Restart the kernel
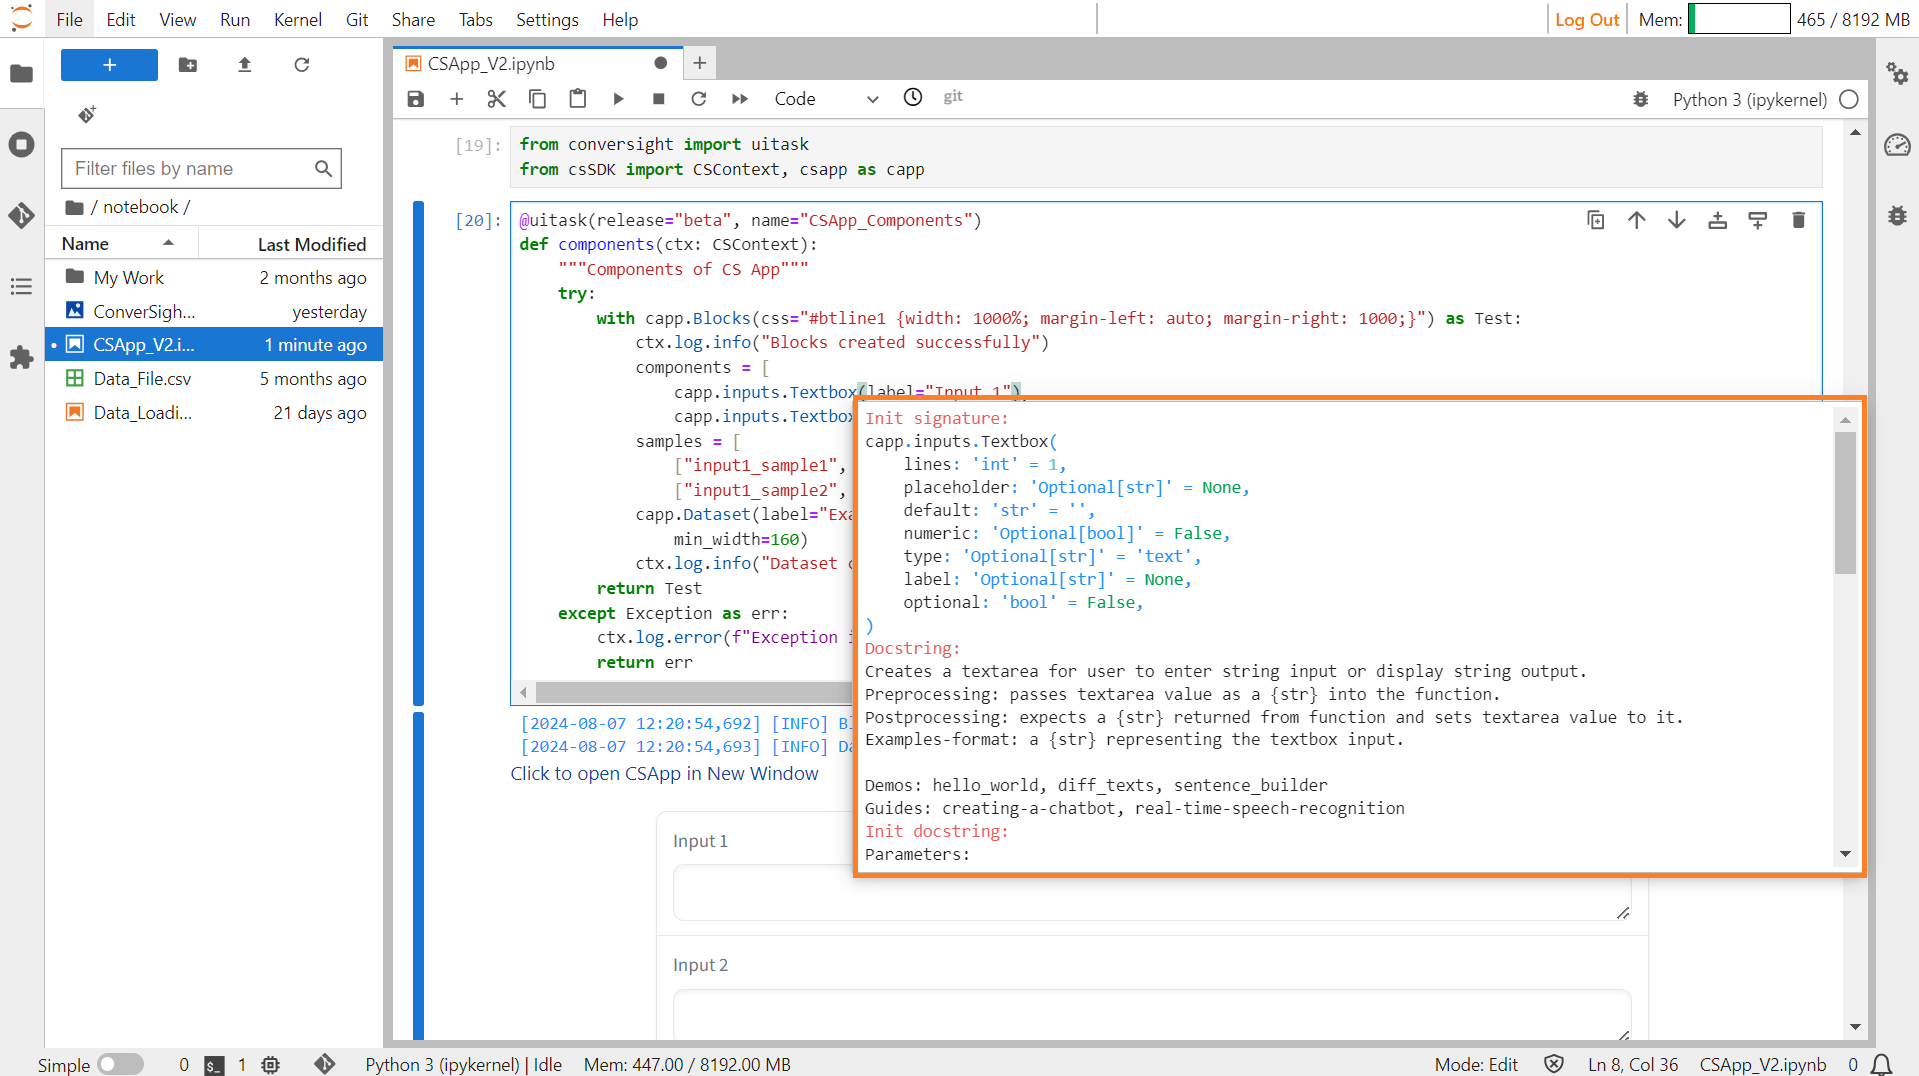The image size is (1919, 1076). [699, 98]
